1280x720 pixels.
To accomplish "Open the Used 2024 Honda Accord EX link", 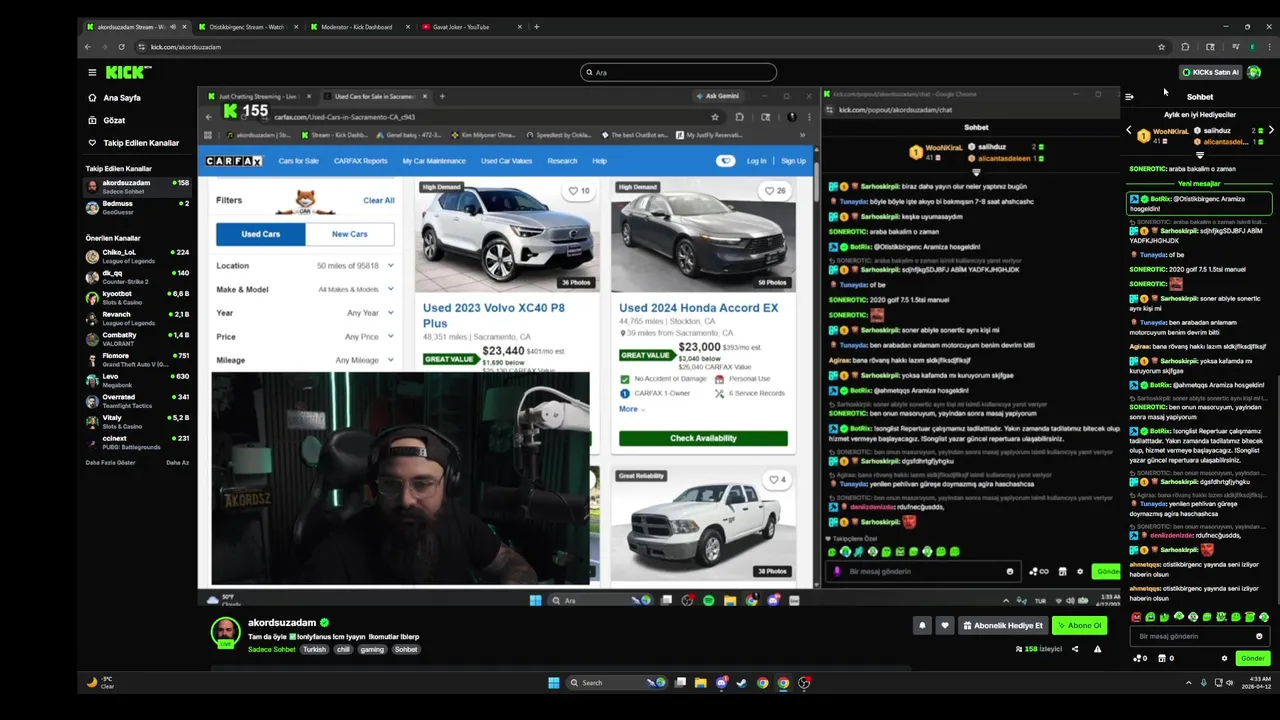I will pyautogui.click(x=698, y=308).
